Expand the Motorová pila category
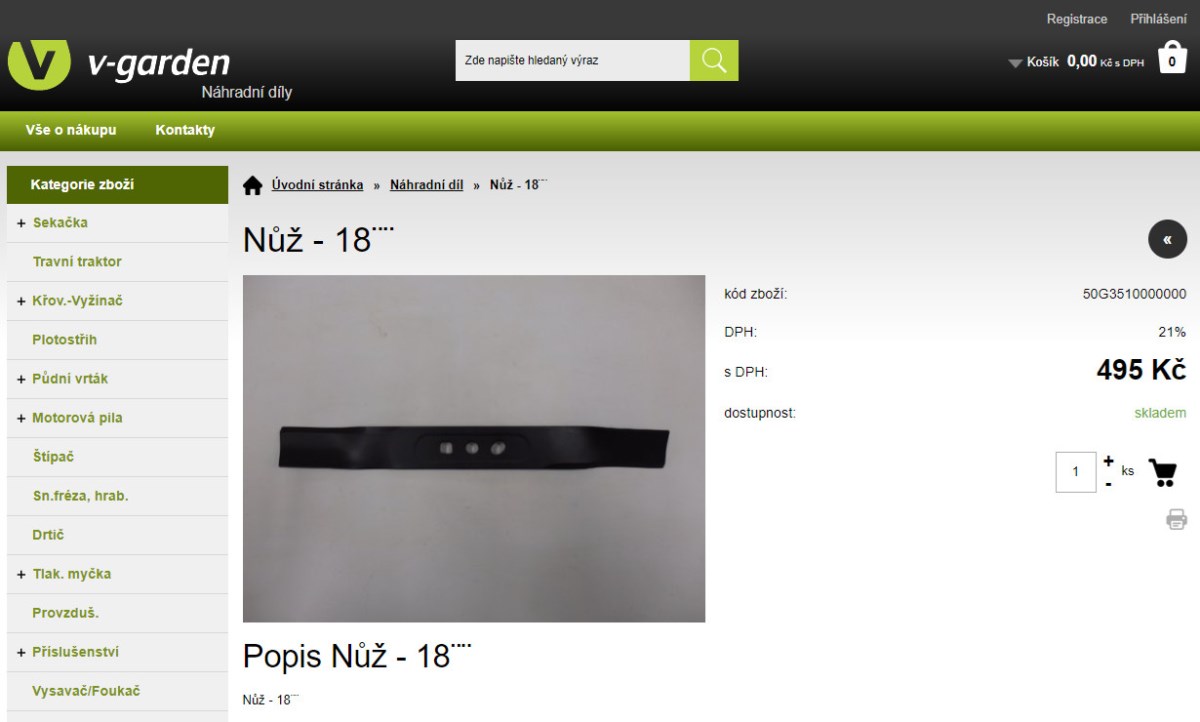The height and width of the screenshot is (722, 1200). (x=21, y=418)
